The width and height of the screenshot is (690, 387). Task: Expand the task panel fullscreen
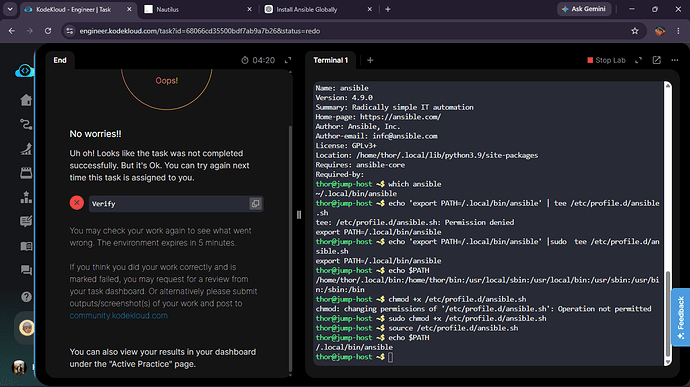[288, 60]
